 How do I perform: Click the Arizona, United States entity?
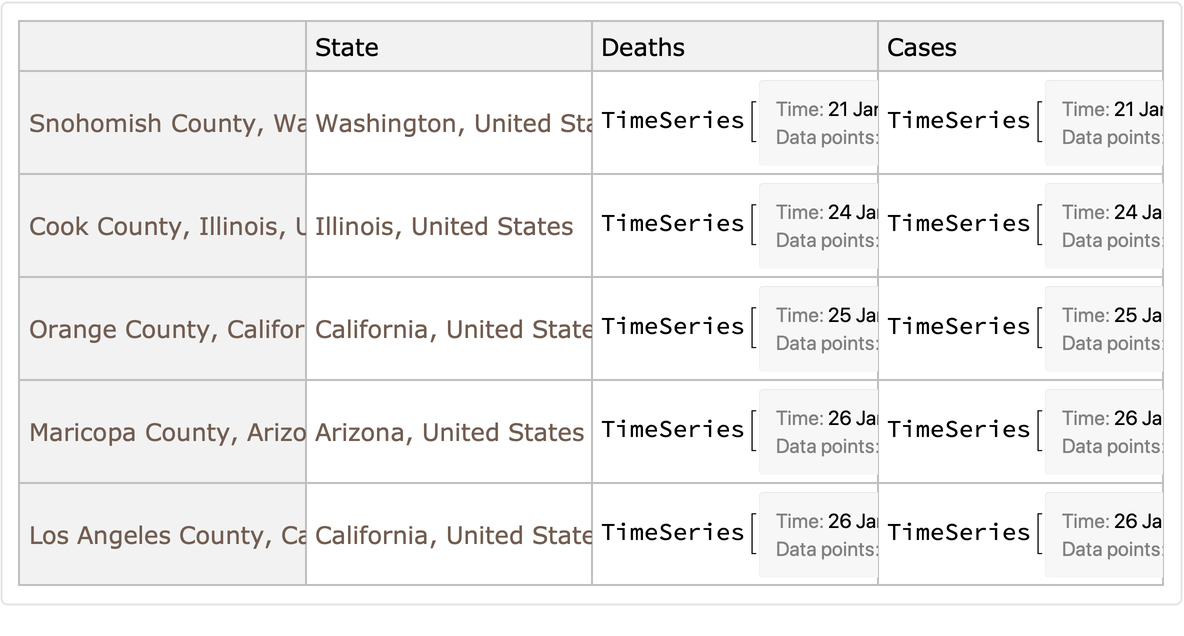point(449,432)
